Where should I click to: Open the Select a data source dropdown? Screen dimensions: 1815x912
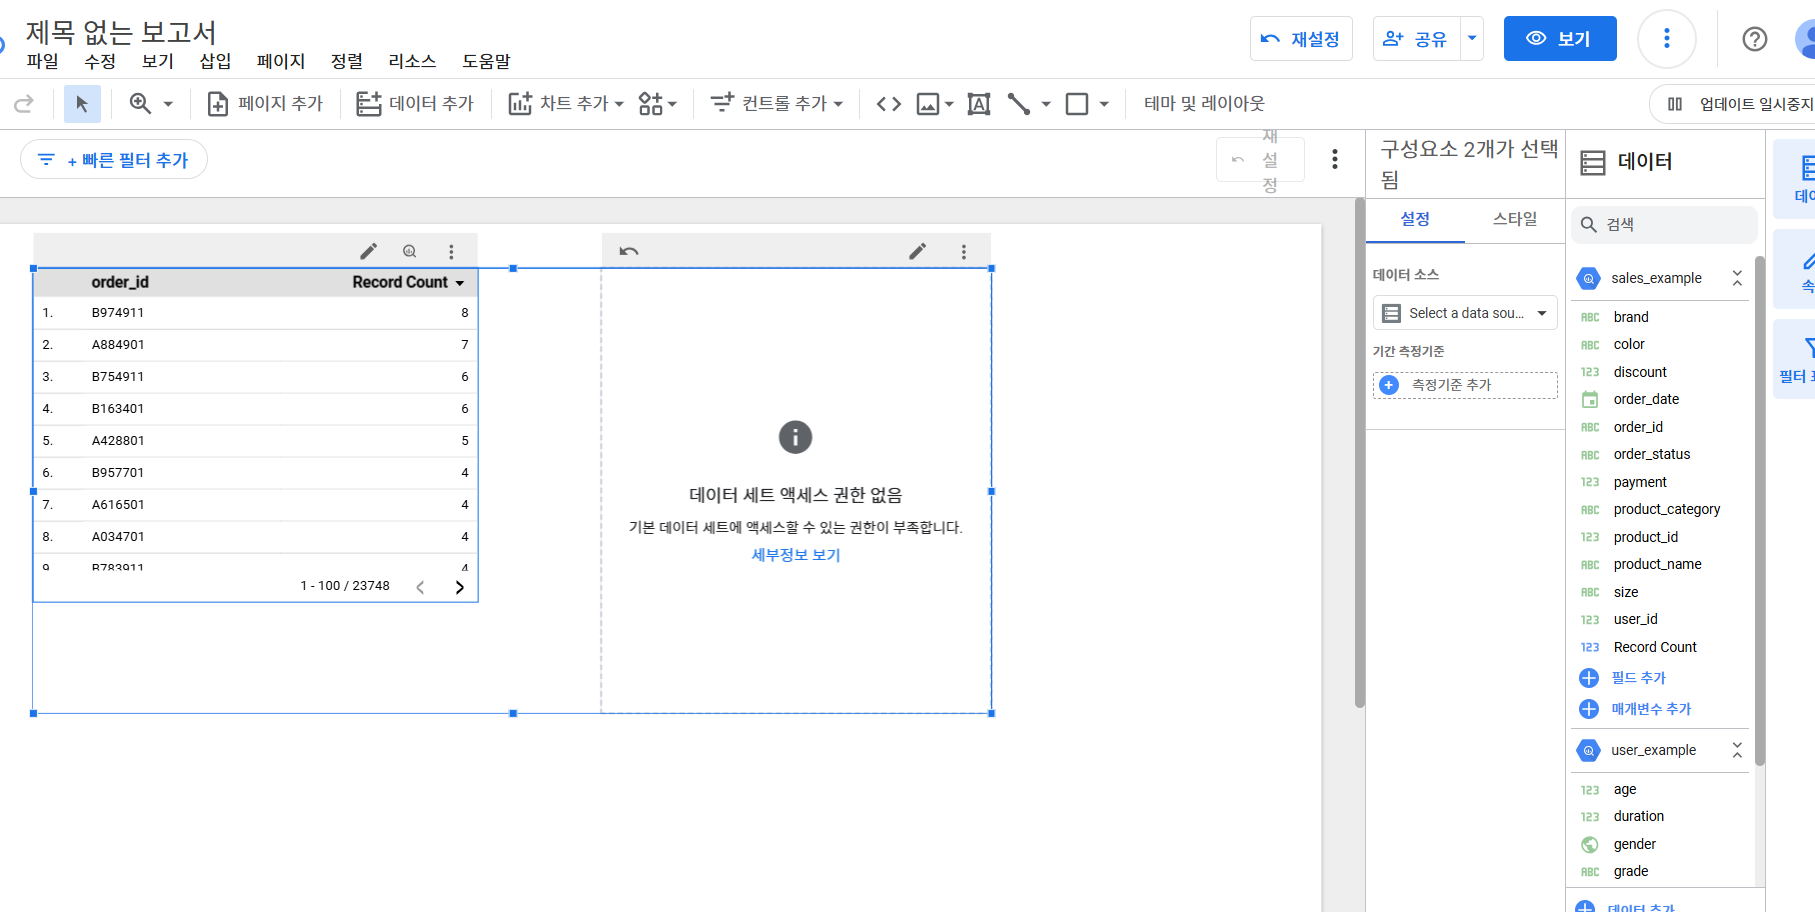click(x=1465, y=313)
